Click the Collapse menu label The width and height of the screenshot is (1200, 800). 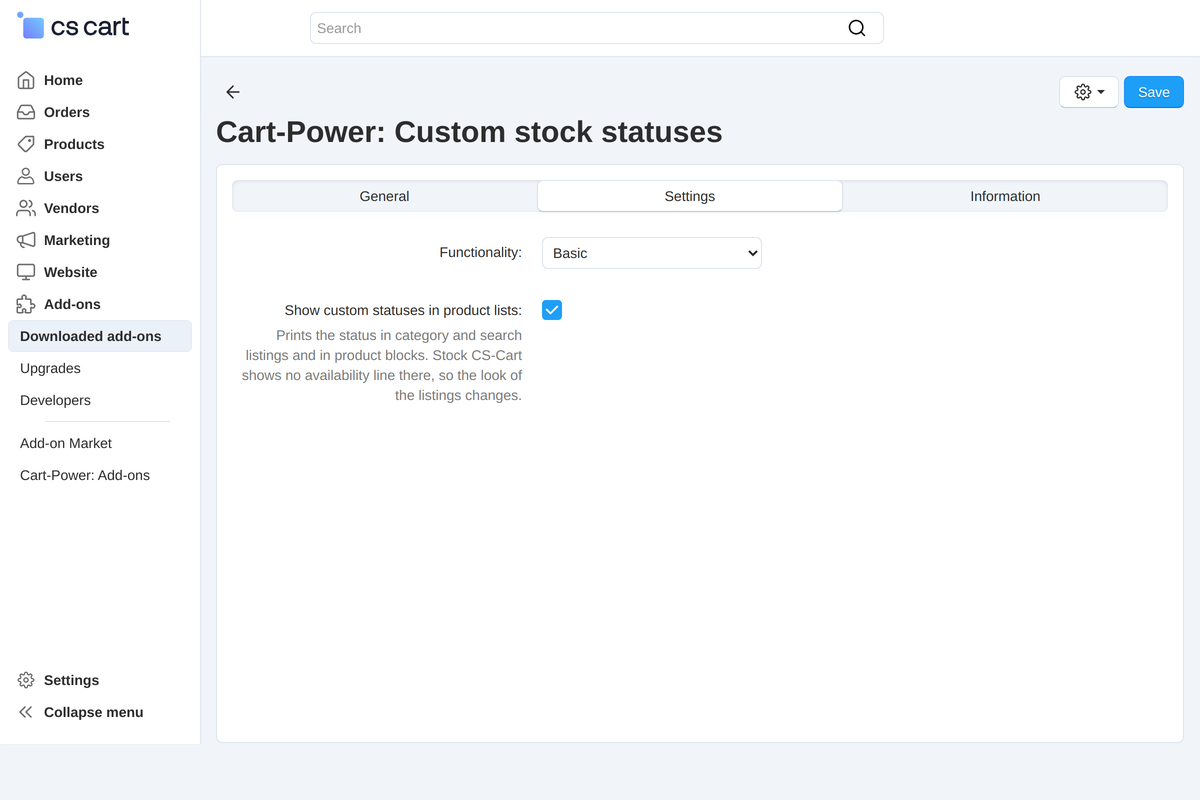93,712
